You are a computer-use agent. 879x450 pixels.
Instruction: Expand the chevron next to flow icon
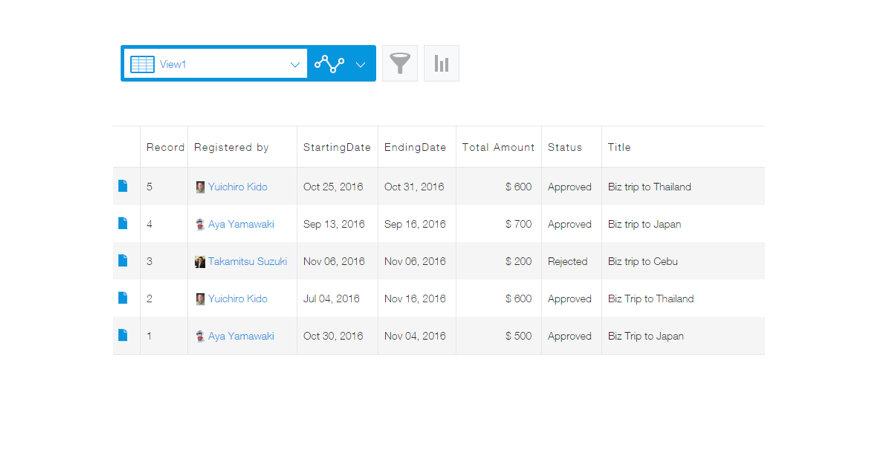point(360,64)
